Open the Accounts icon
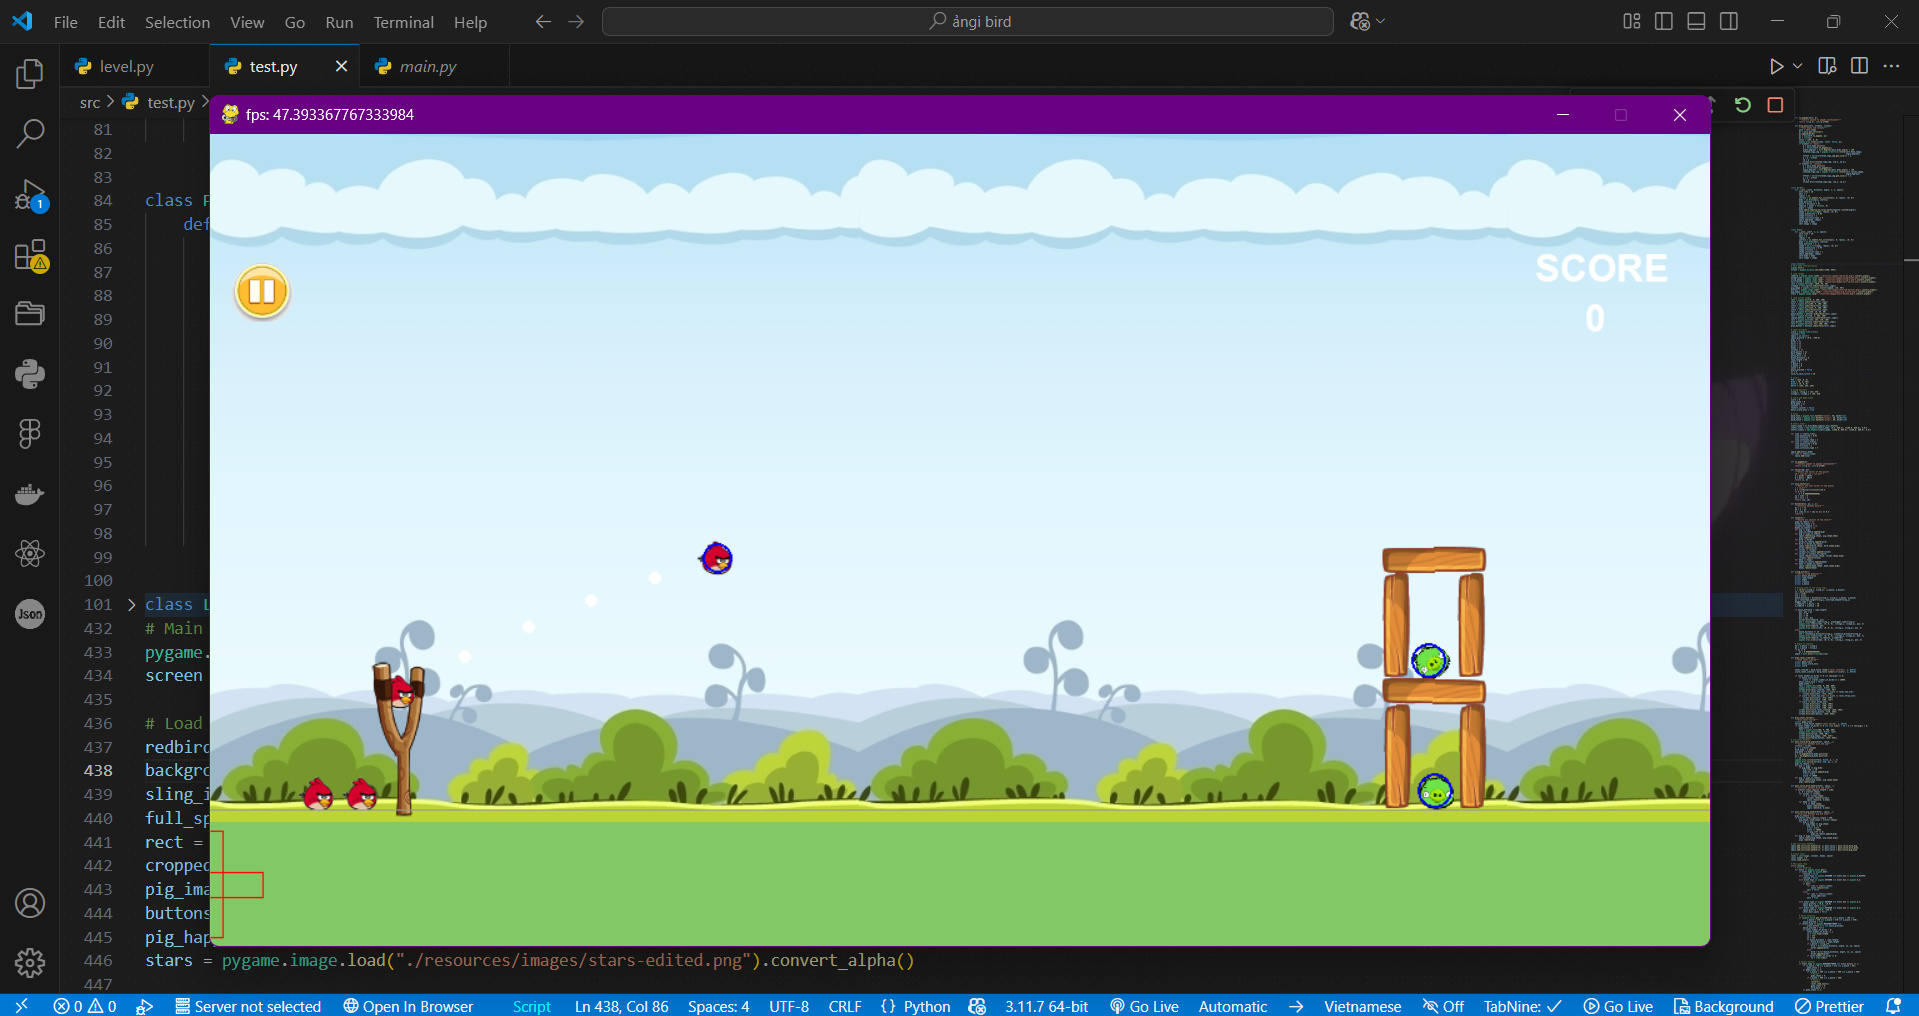 coord(30,903)
